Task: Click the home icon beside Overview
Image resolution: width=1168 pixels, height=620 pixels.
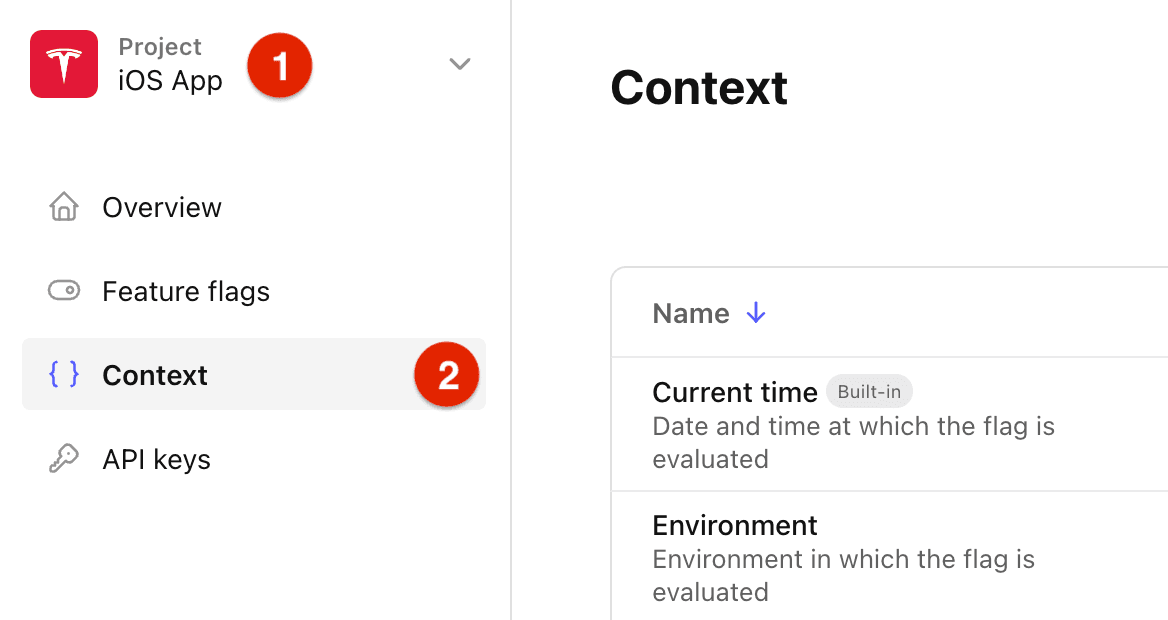Action: tap(64, 207)
